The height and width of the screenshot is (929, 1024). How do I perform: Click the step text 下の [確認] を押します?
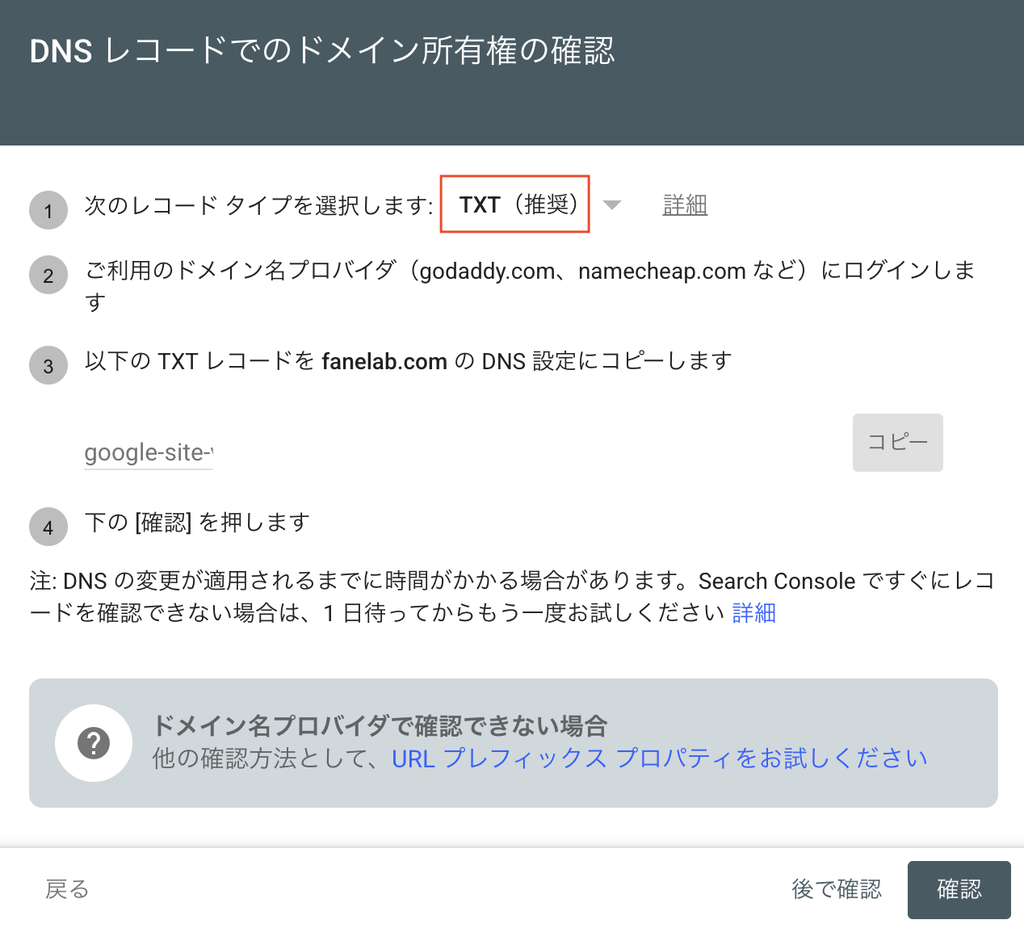pos(197,522)
